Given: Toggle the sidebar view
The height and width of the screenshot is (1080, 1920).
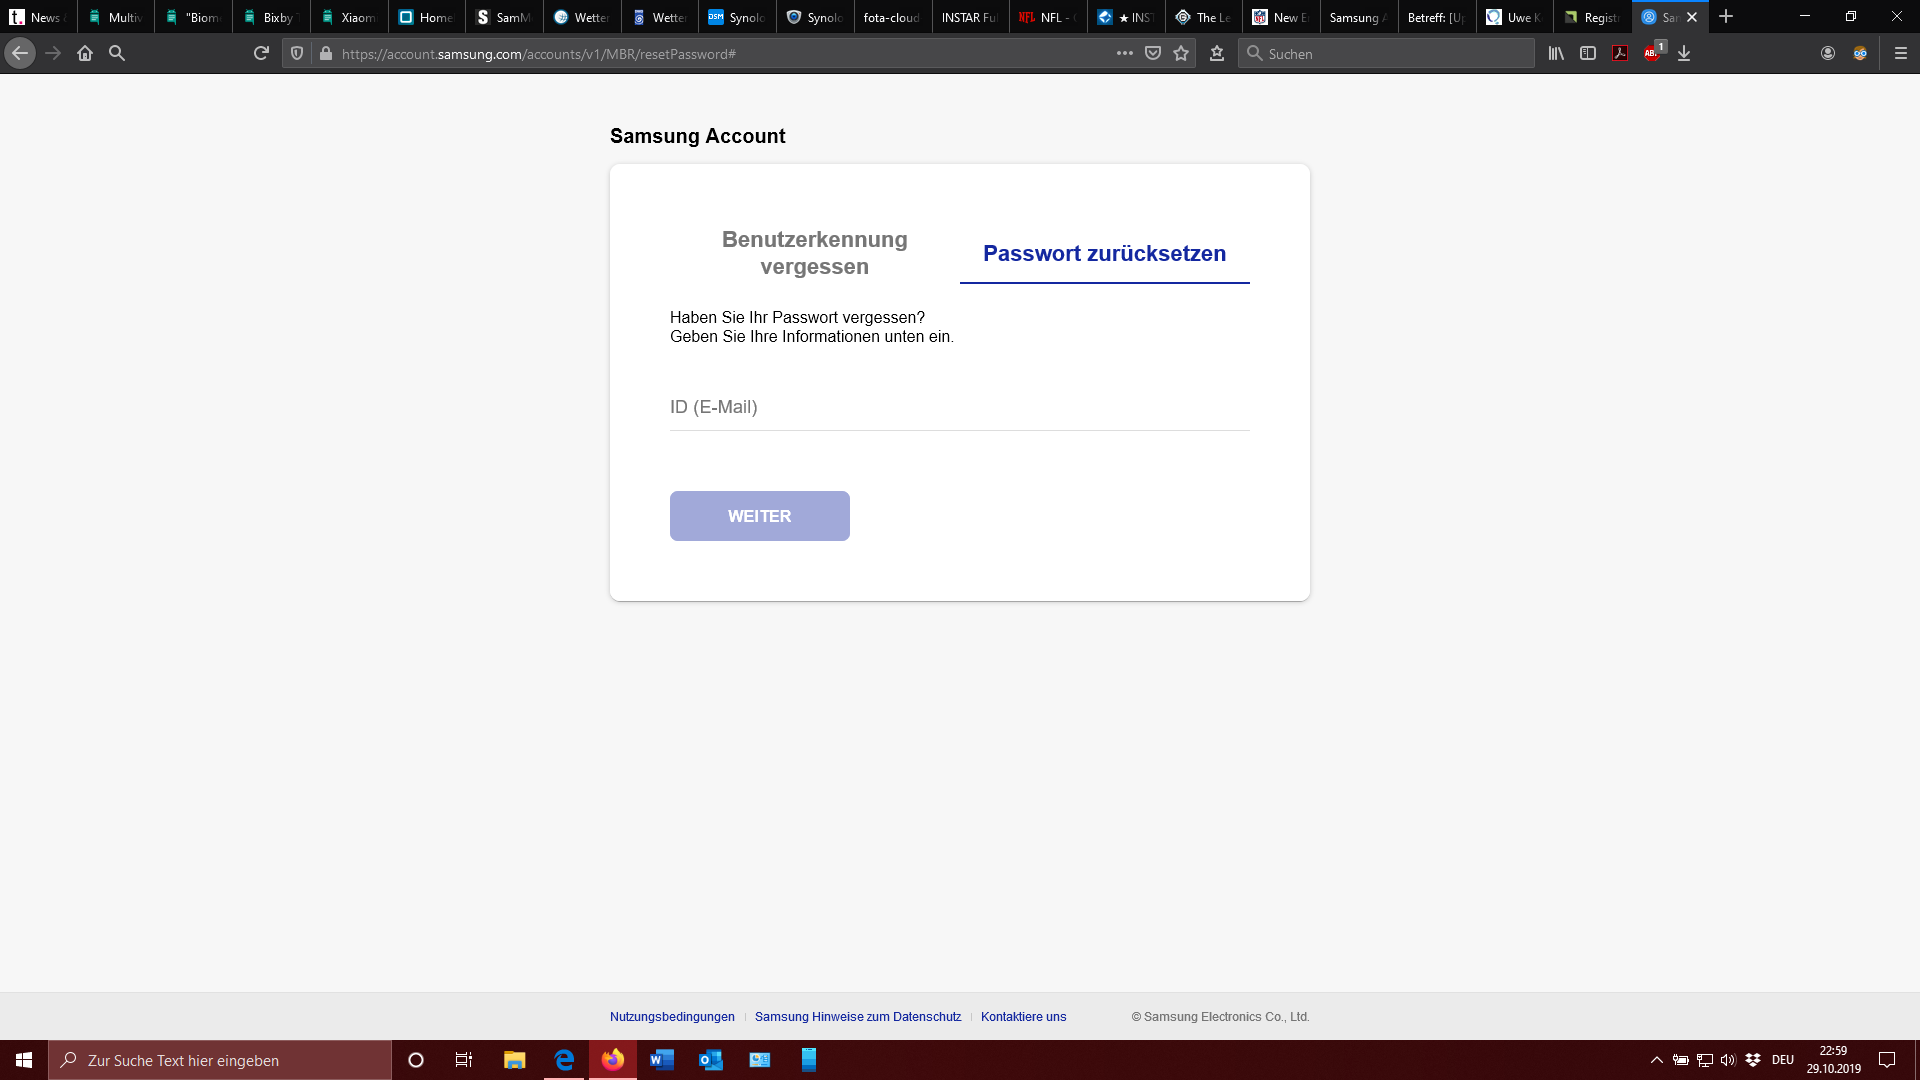Looking at the screenshot, I should 1588,53.
